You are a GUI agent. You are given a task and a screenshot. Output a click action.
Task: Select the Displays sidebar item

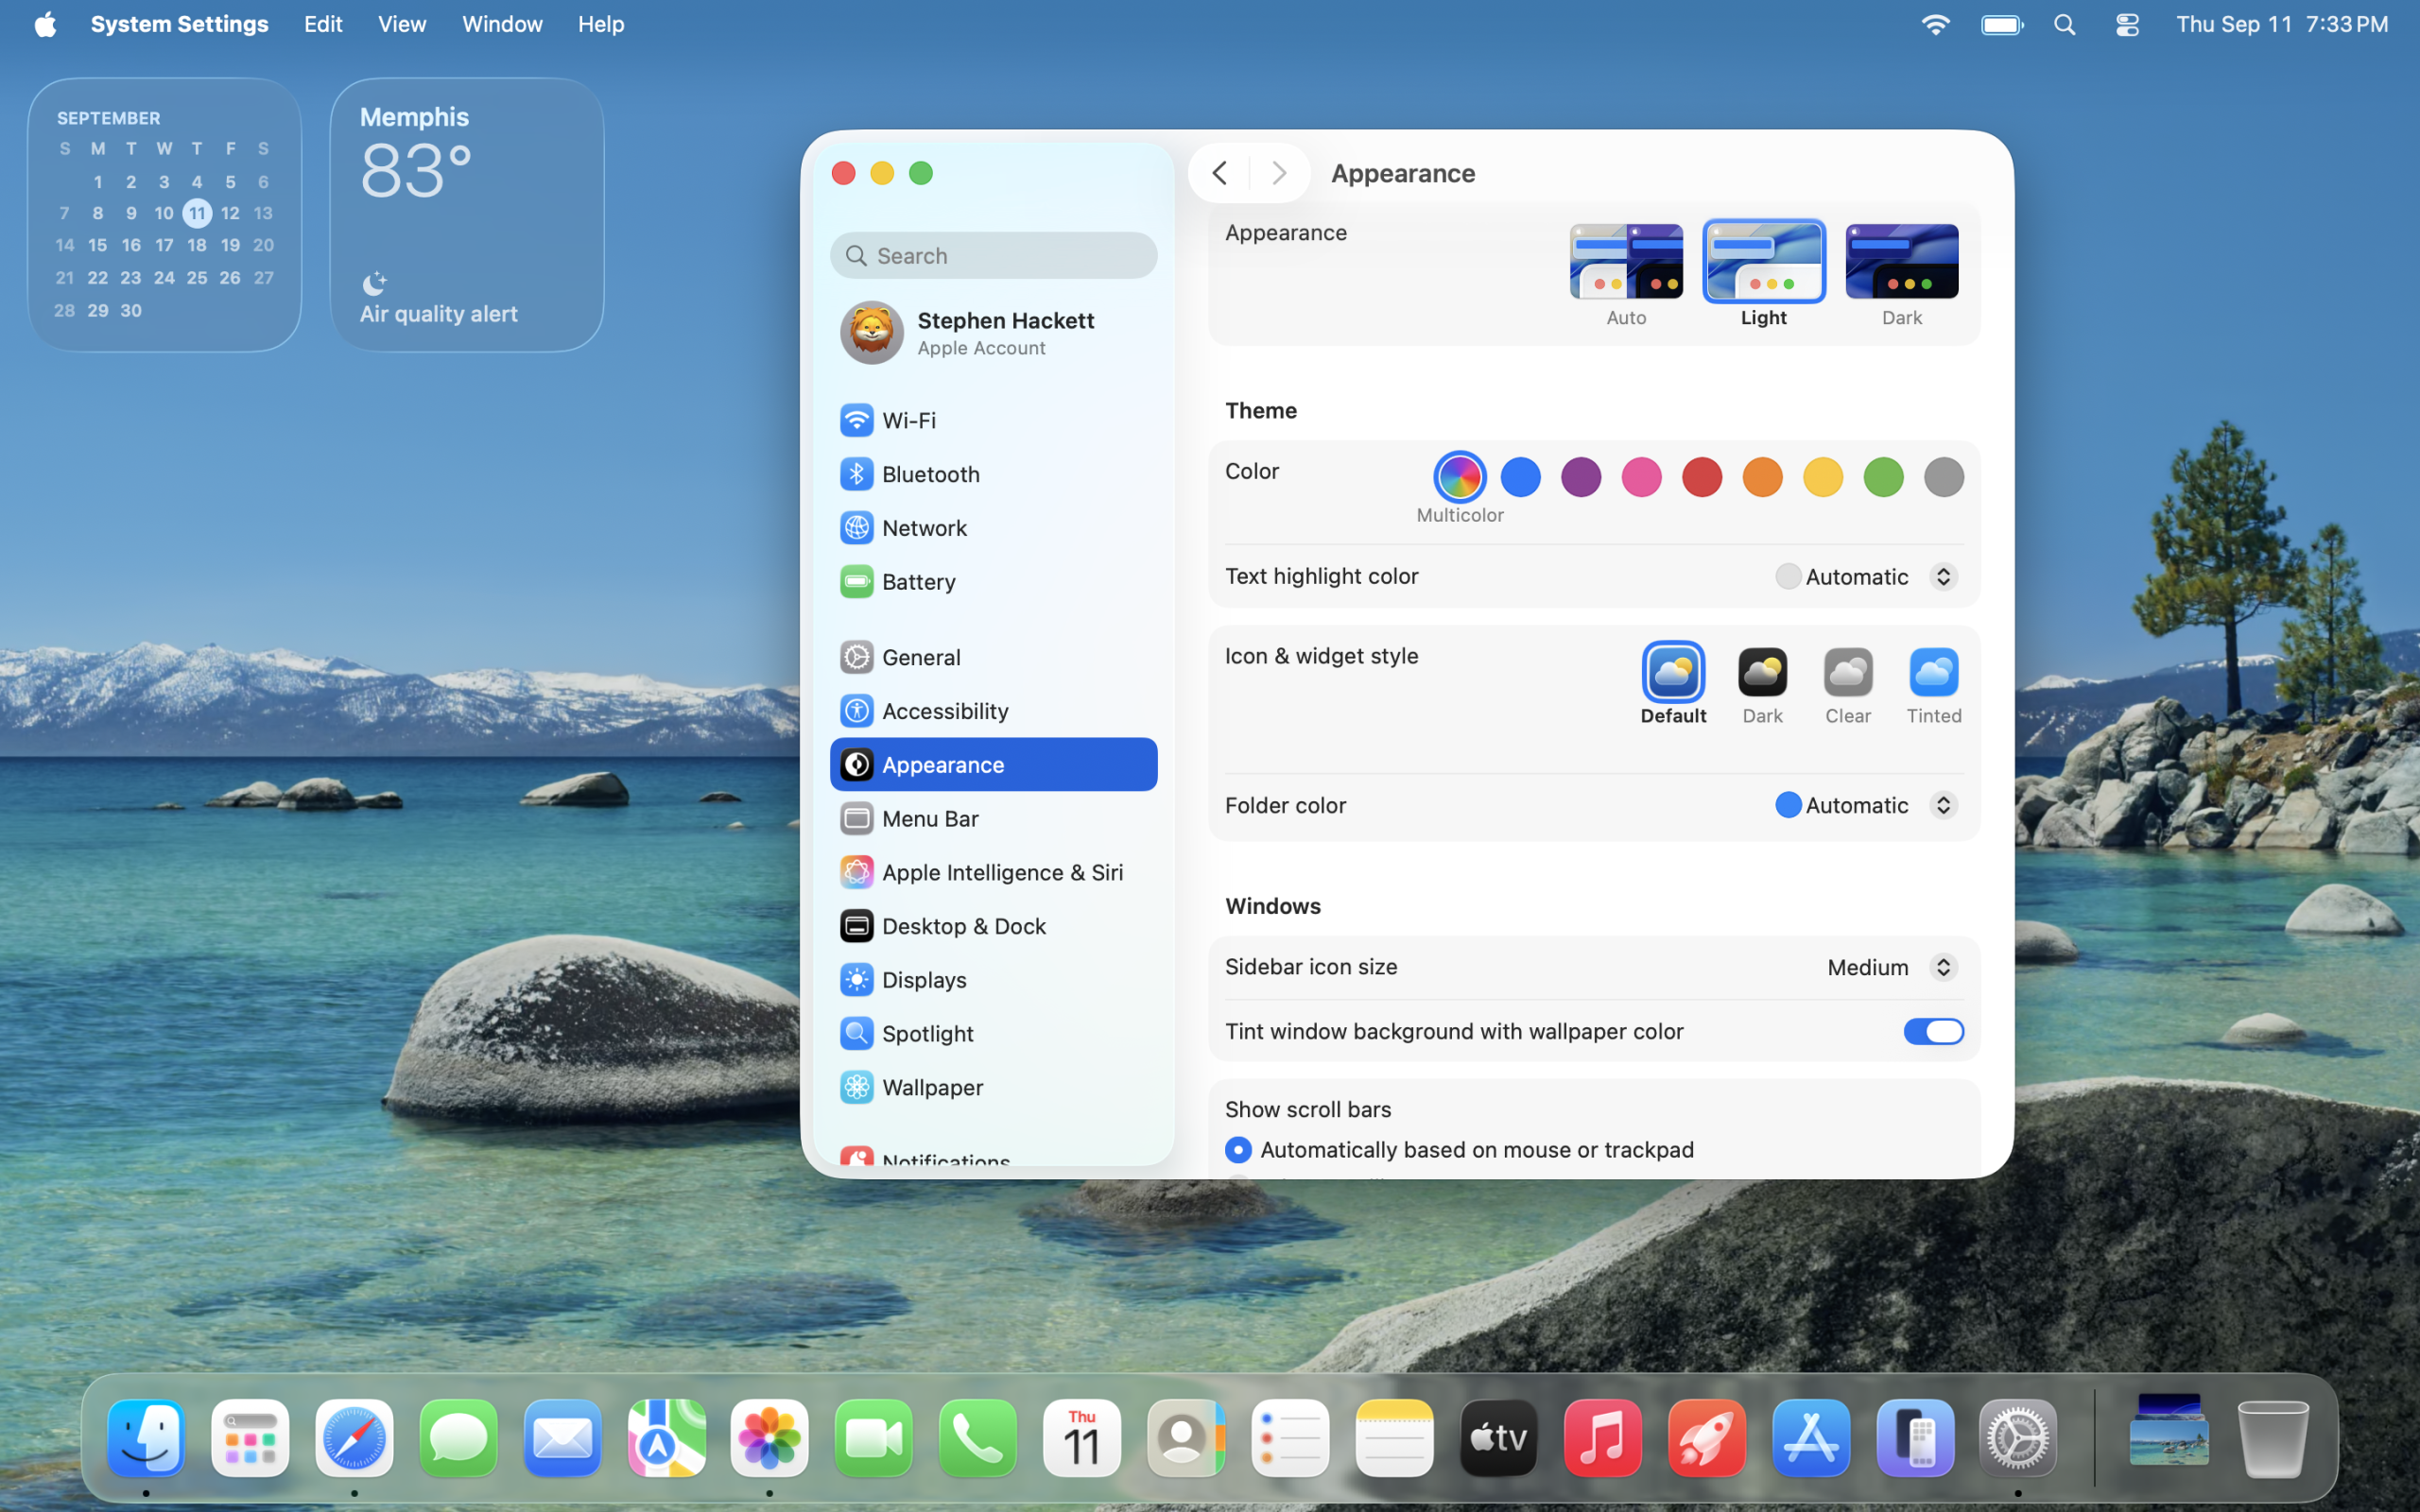coord(924,980)
